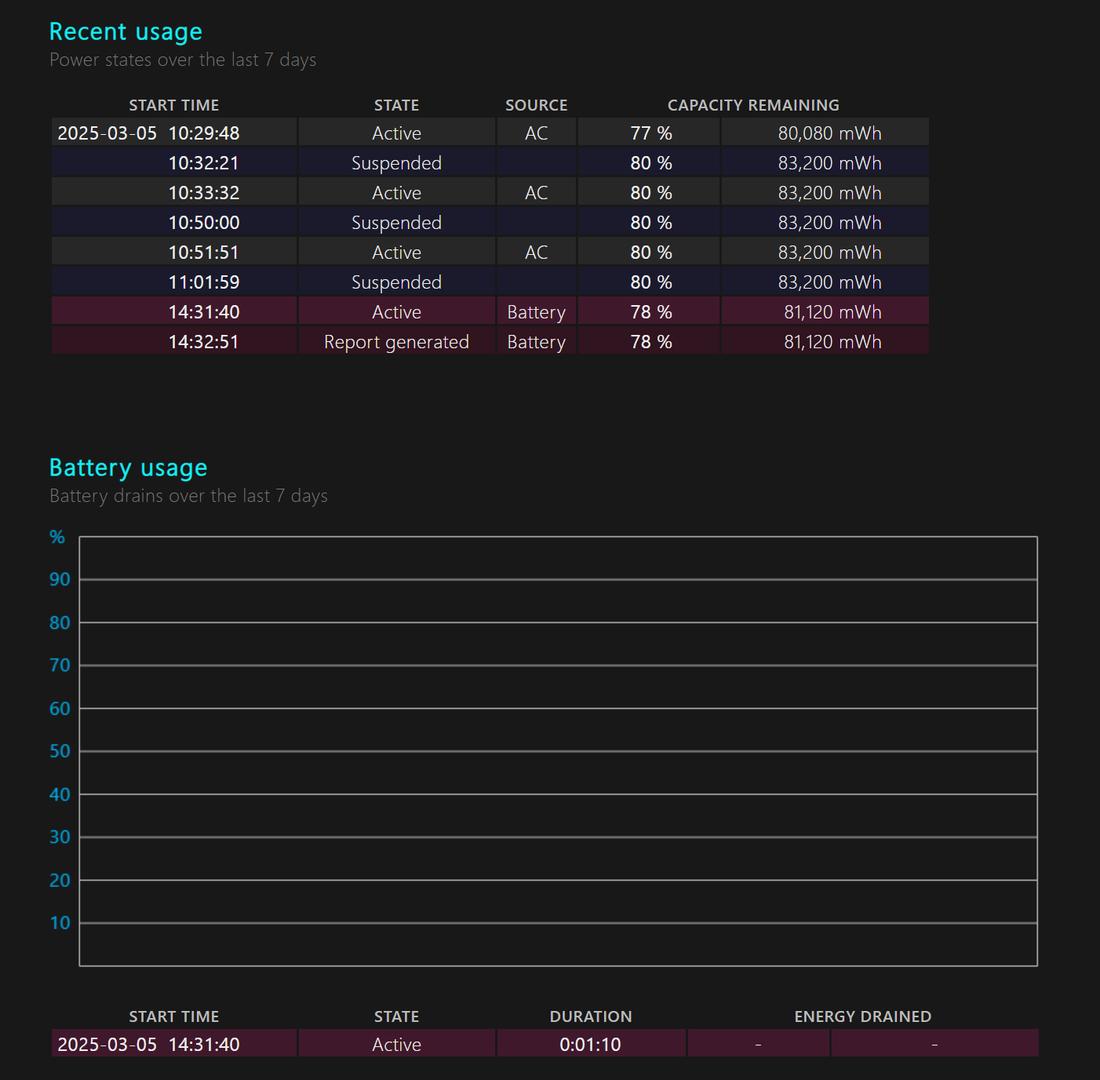1100x1080 pixels.
Task: Click the 14:32:51 start time
Action: pyautogui.click(x=203, y=342)
